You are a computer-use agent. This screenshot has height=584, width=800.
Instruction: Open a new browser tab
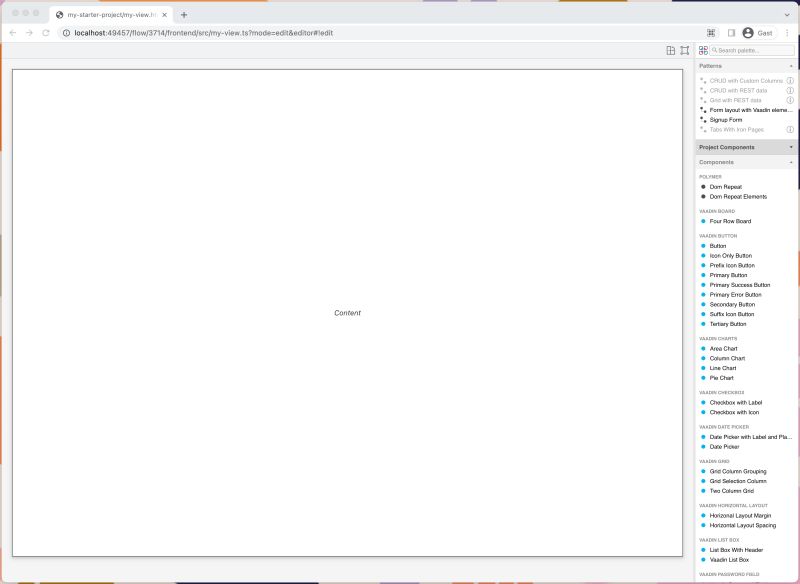pos(182,14)
